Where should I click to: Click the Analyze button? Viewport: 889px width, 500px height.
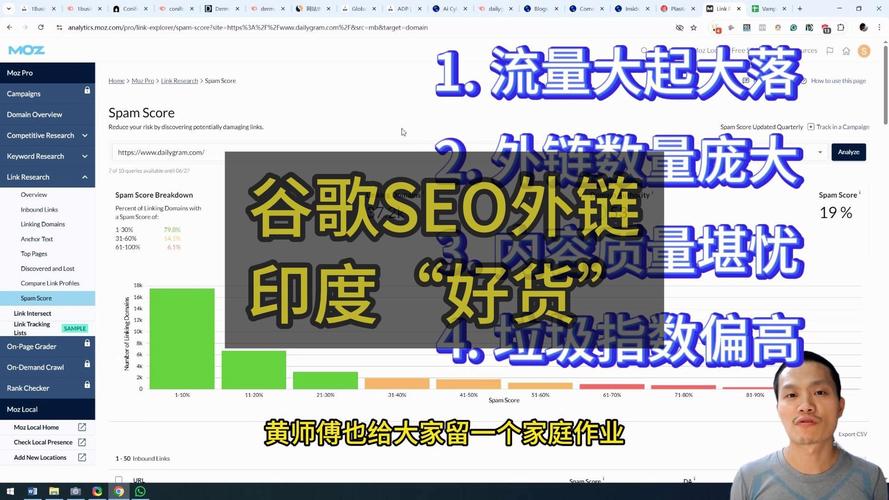tap(848, 152)
